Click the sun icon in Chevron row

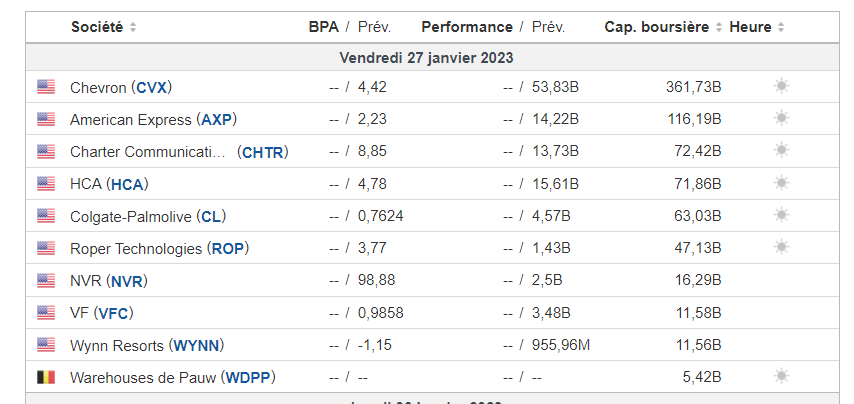781,87
